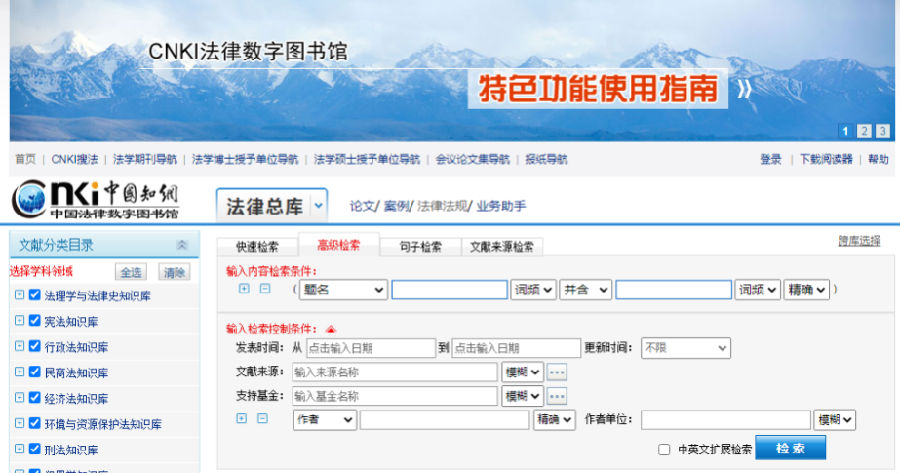900x473 pixels.
Task: Open 作者单位 模糊 dropdown
Action: (x=834, y=420)
